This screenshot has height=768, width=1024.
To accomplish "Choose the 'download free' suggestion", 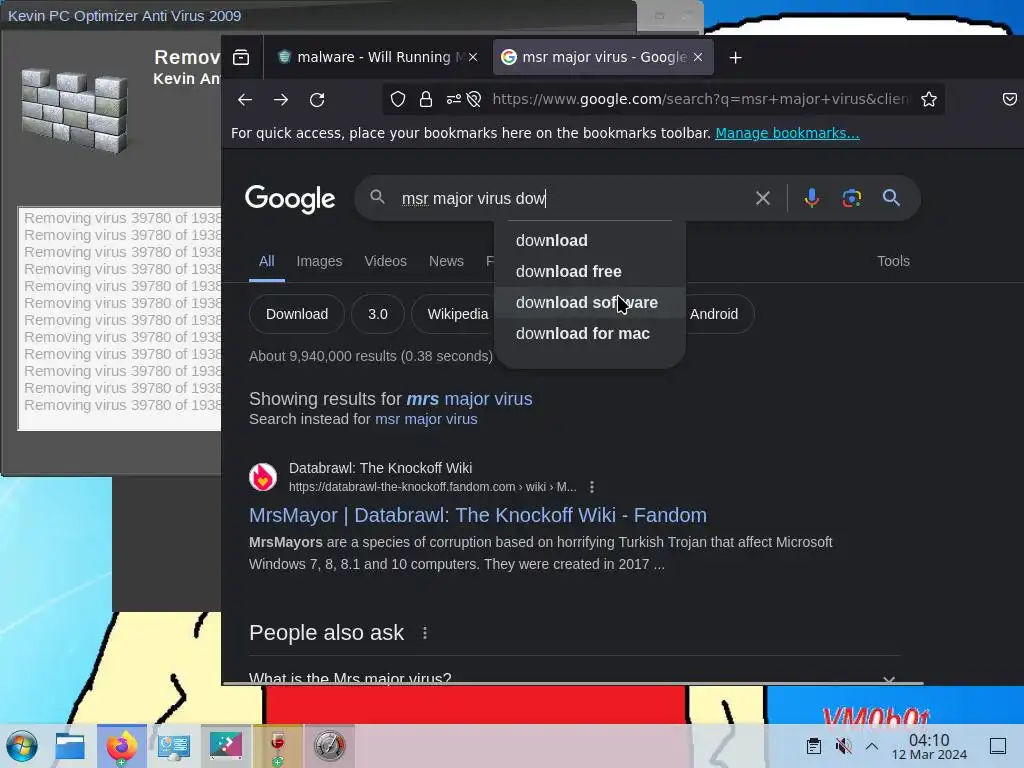I will pyautogui.click(x=590, y=271).
